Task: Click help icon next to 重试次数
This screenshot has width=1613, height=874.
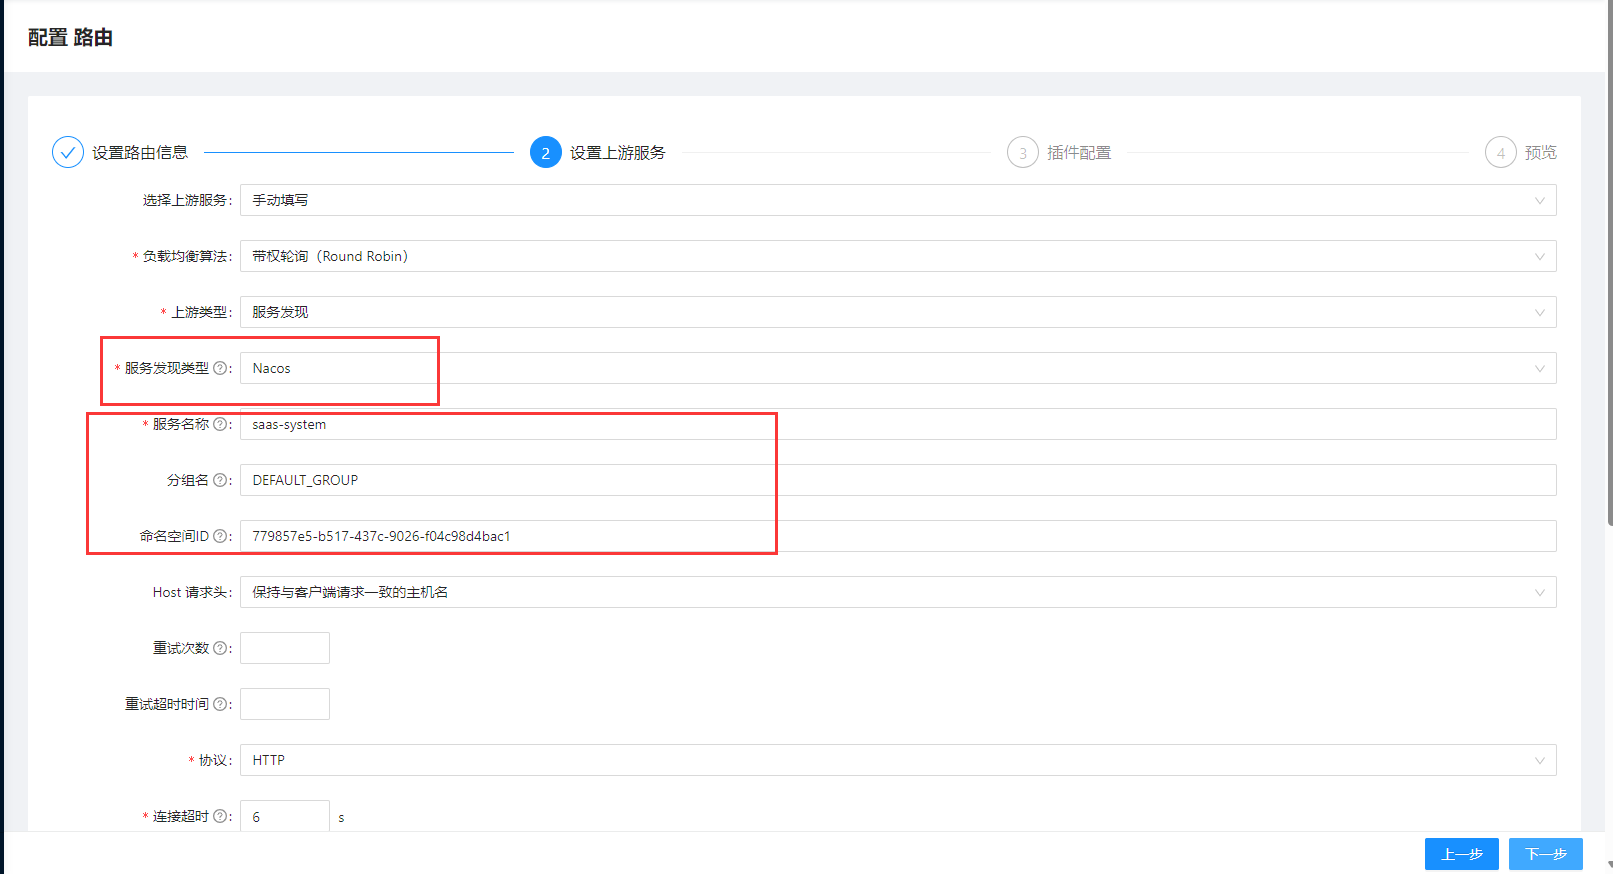Action: (x=220, y=648)
